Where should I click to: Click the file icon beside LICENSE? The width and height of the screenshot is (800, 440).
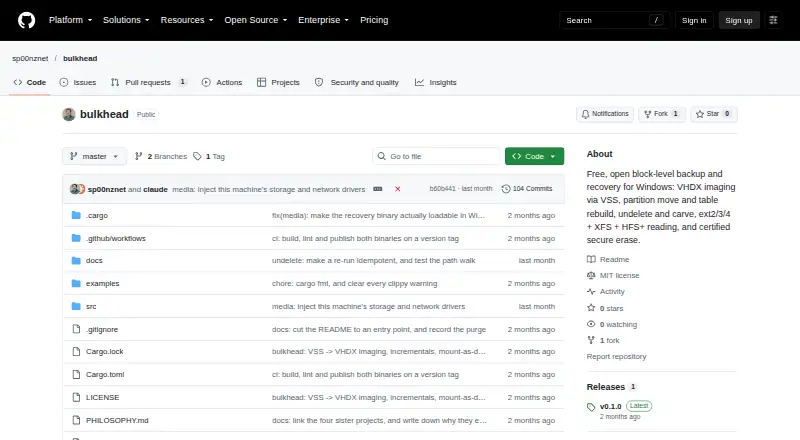coord(76,397)
